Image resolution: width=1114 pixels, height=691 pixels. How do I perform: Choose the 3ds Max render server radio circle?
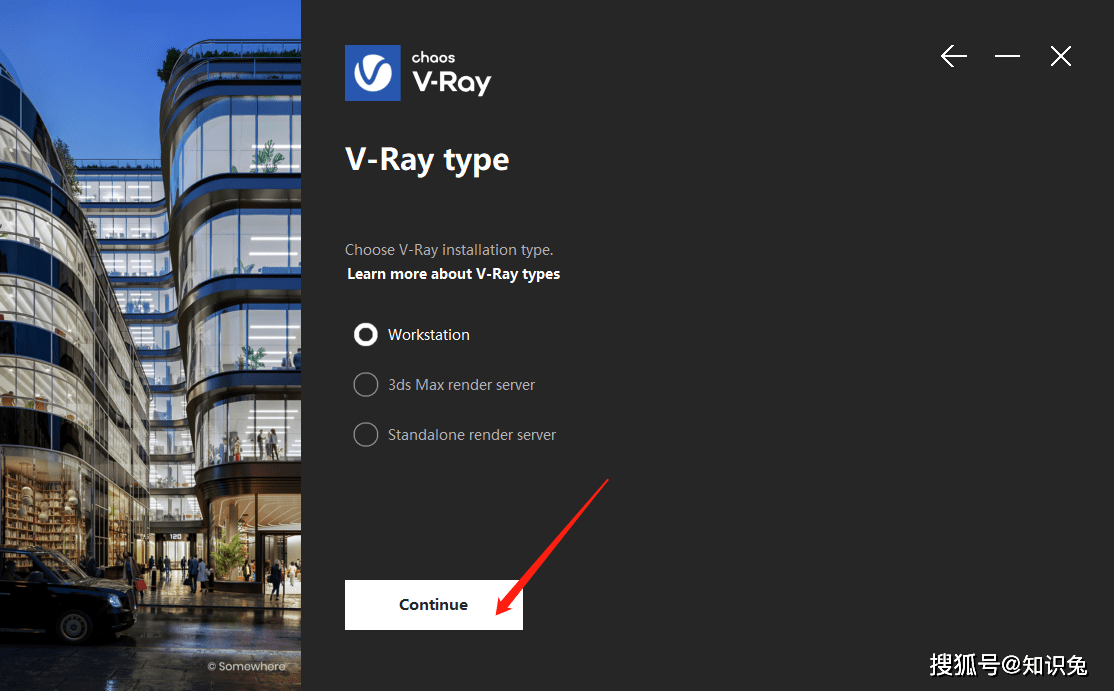(366, 384)
